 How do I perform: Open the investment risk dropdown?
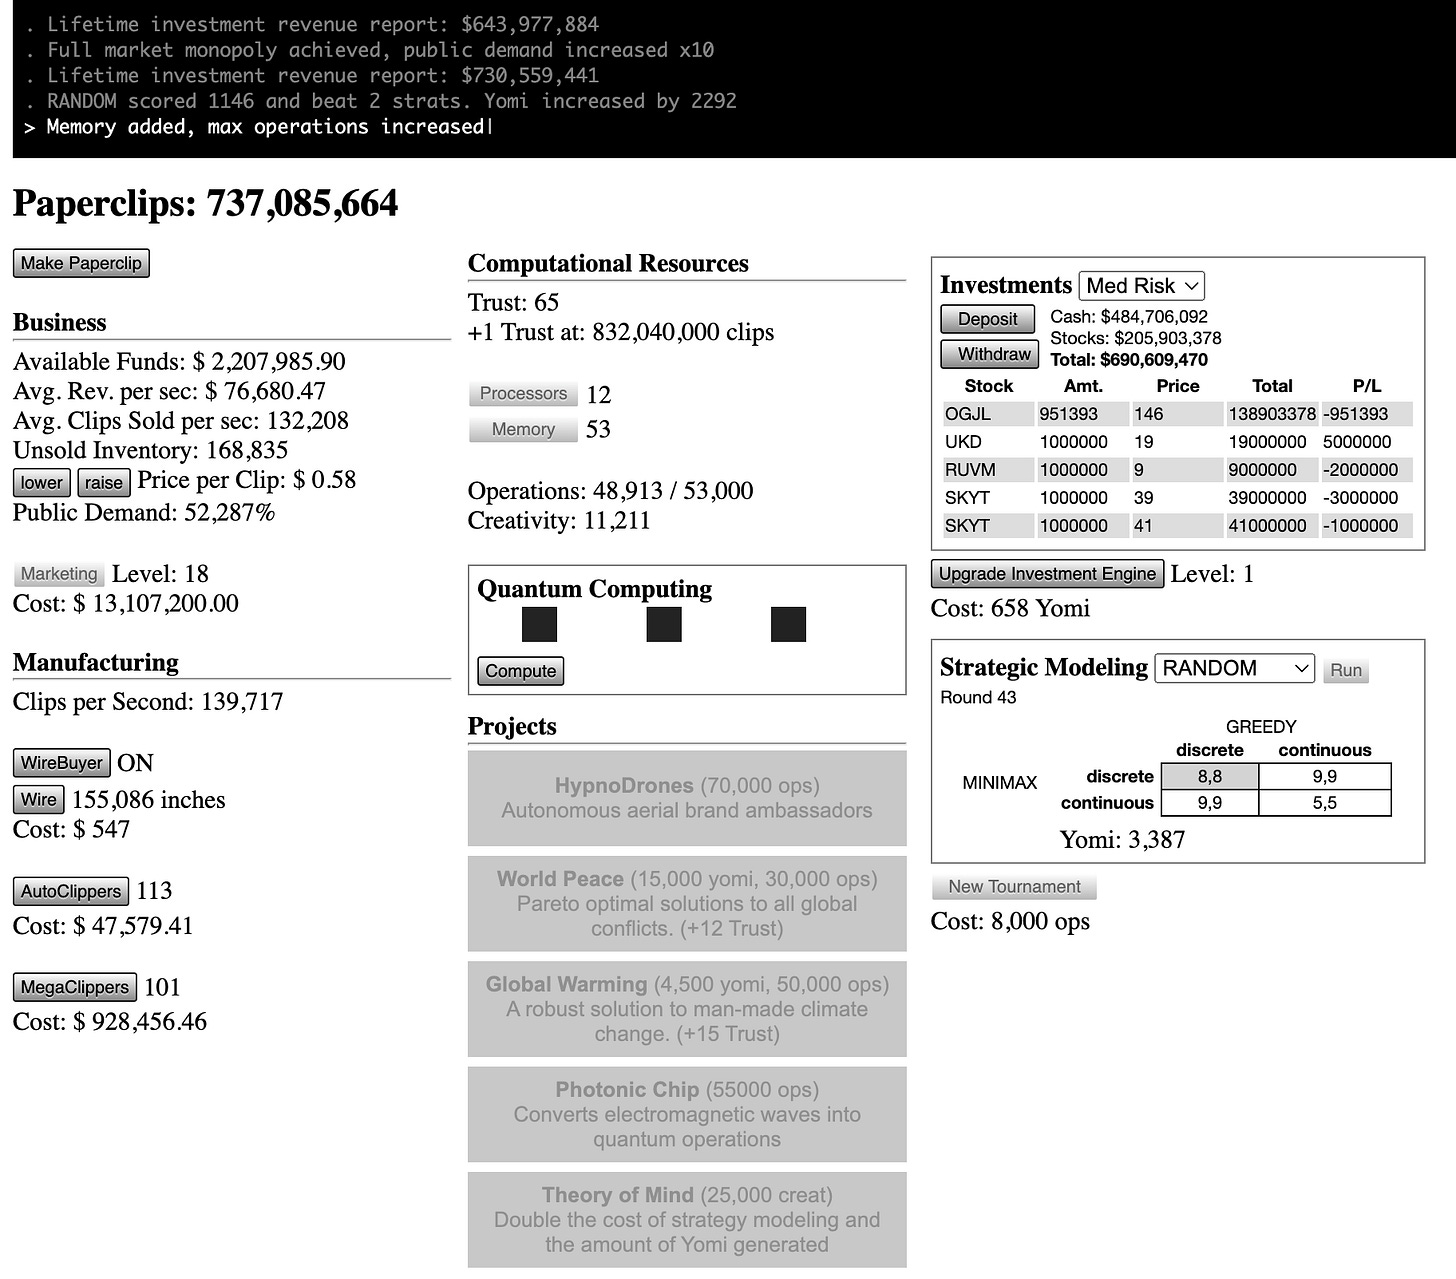point(1142,286)
